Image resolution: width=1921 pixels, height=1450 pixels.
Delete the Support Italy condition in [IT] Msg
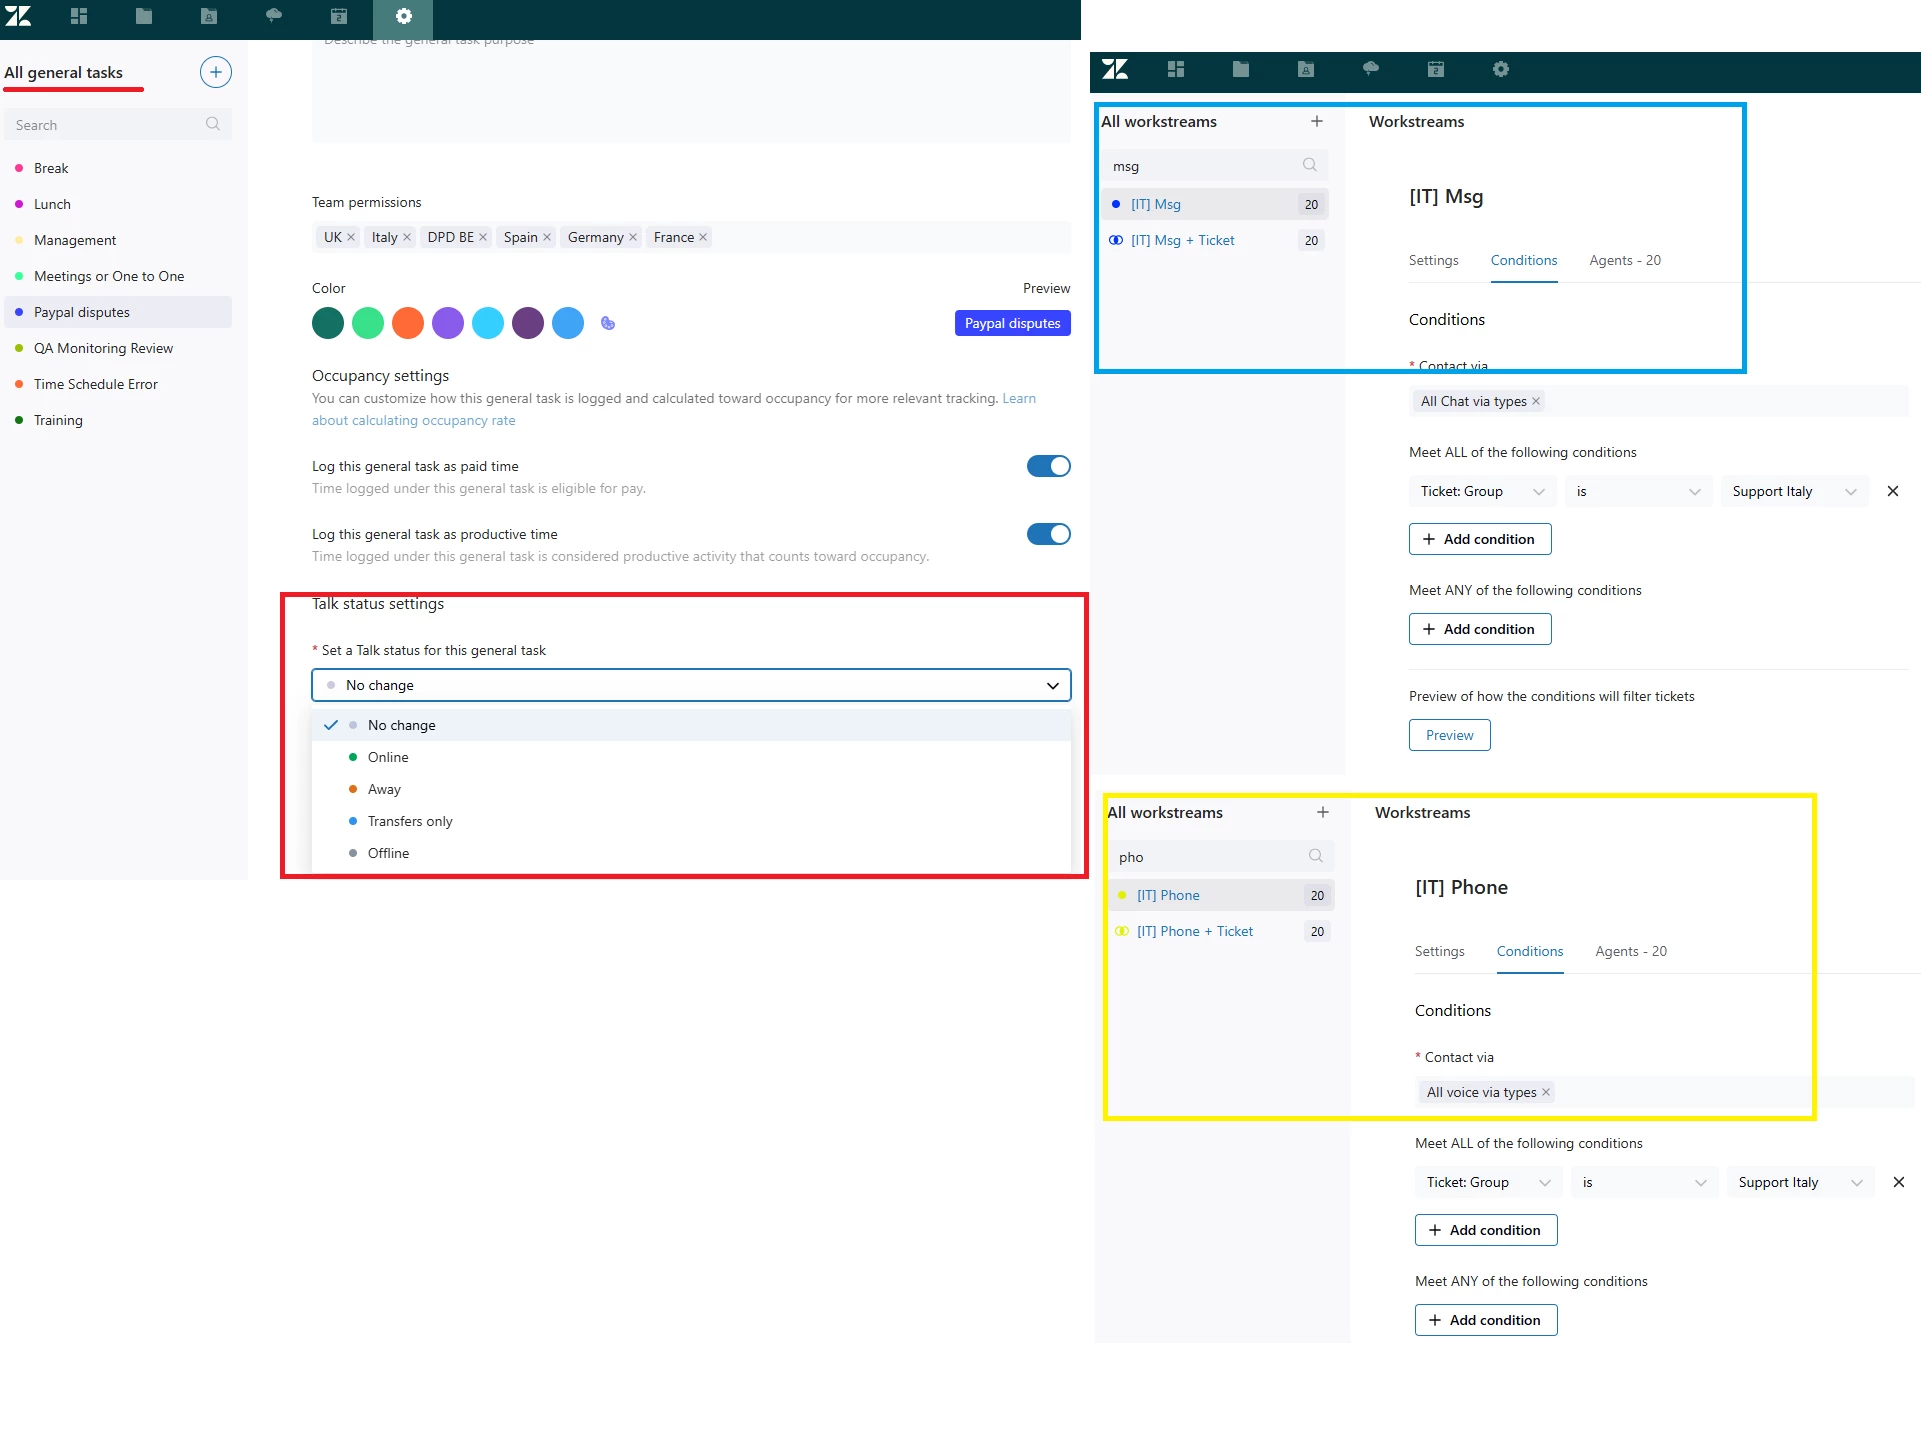tap(1892, 491)
